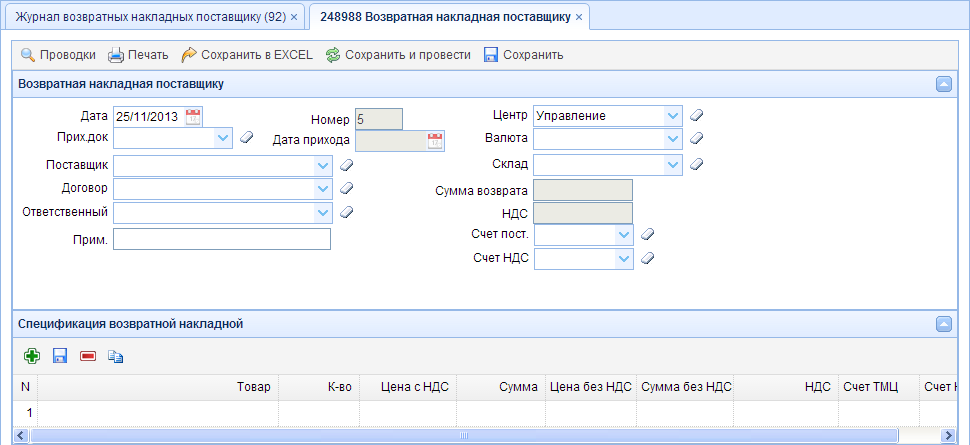Close the 248988 Возвратная накладная tab
This screenshot has width=970, height=445.
579,17
